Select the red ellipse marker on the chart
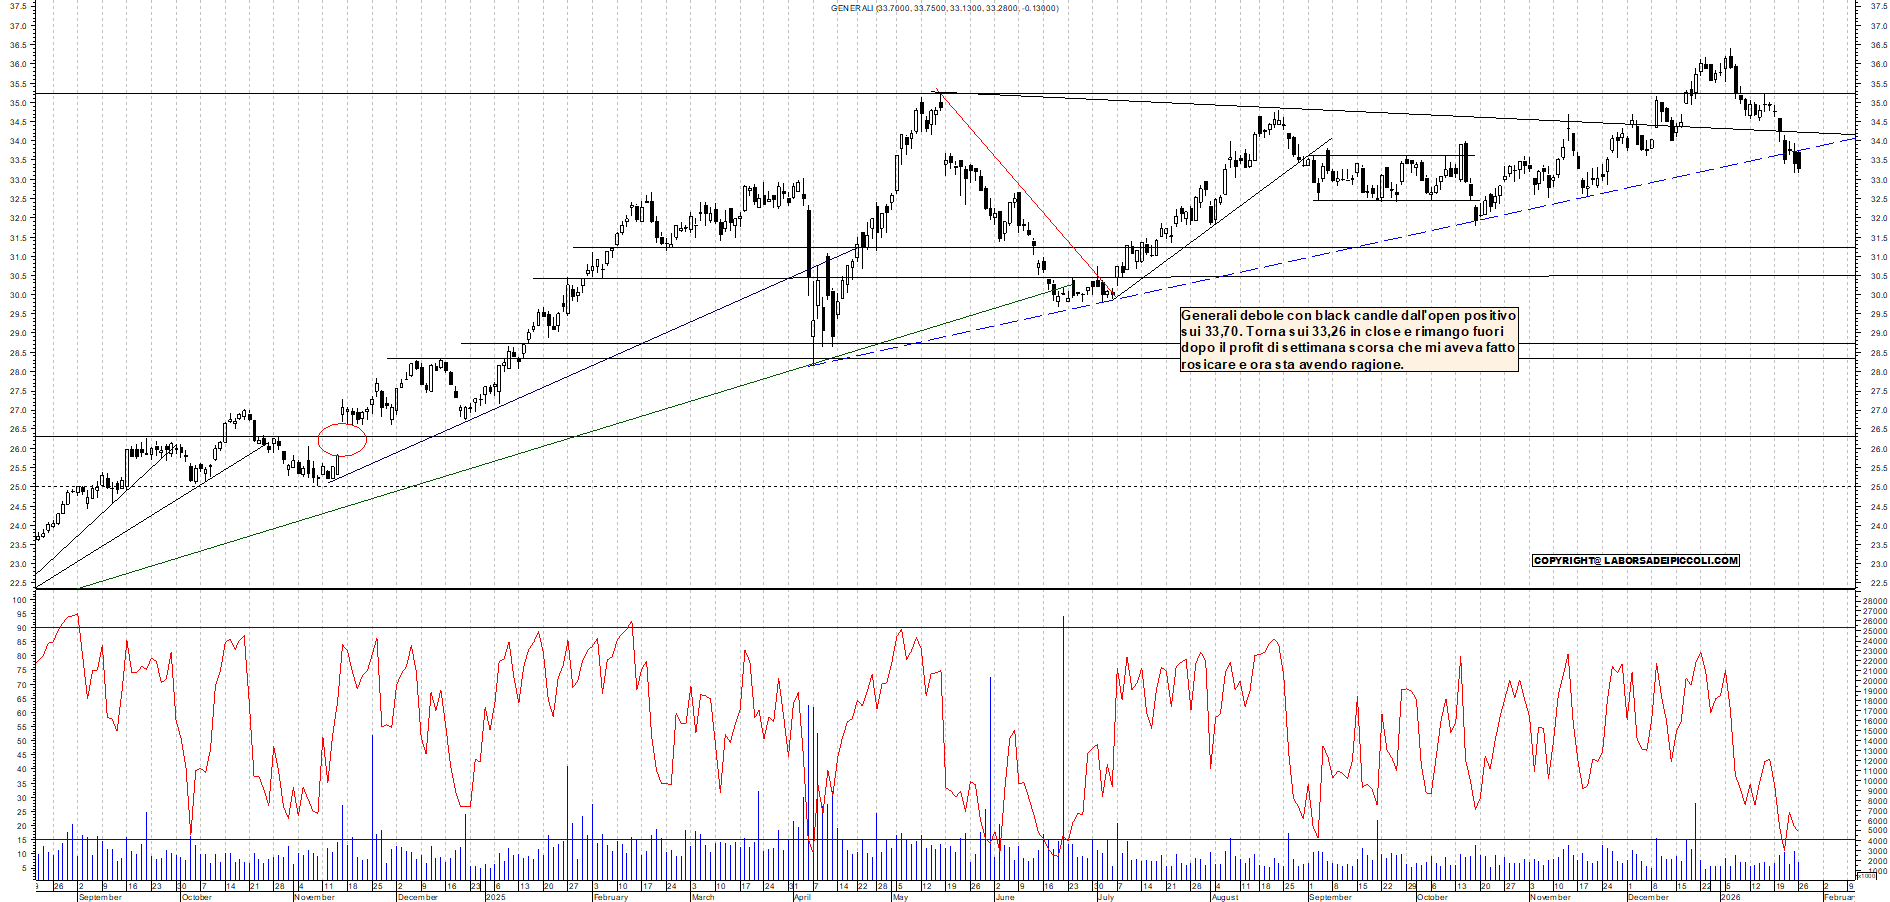This screenshot has height=902, width=1890. click(x=342, y=439)
